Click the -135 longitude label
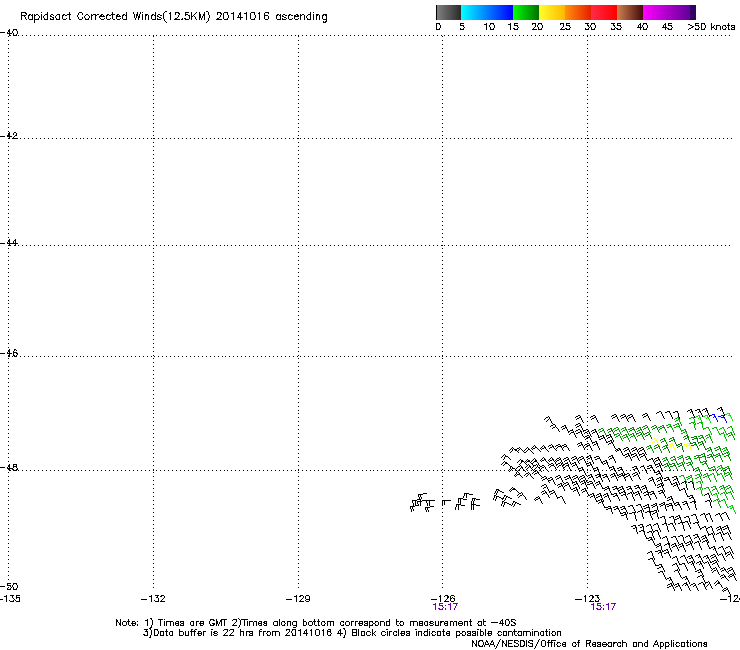The width and height of the screenshot is (740, 650). [10, 599]
